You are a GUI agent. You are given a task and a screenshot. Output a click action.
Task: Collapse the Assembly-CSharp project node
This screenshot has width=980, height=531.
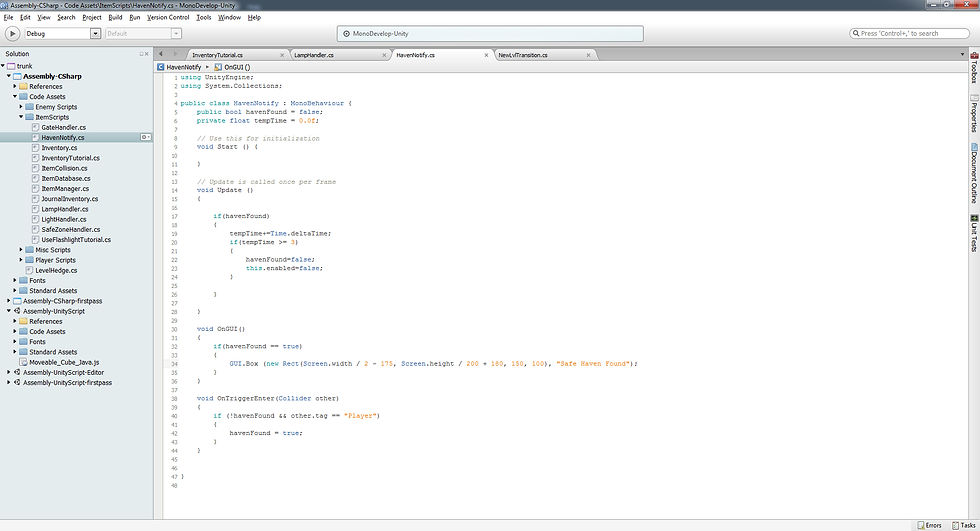(9, 76)
